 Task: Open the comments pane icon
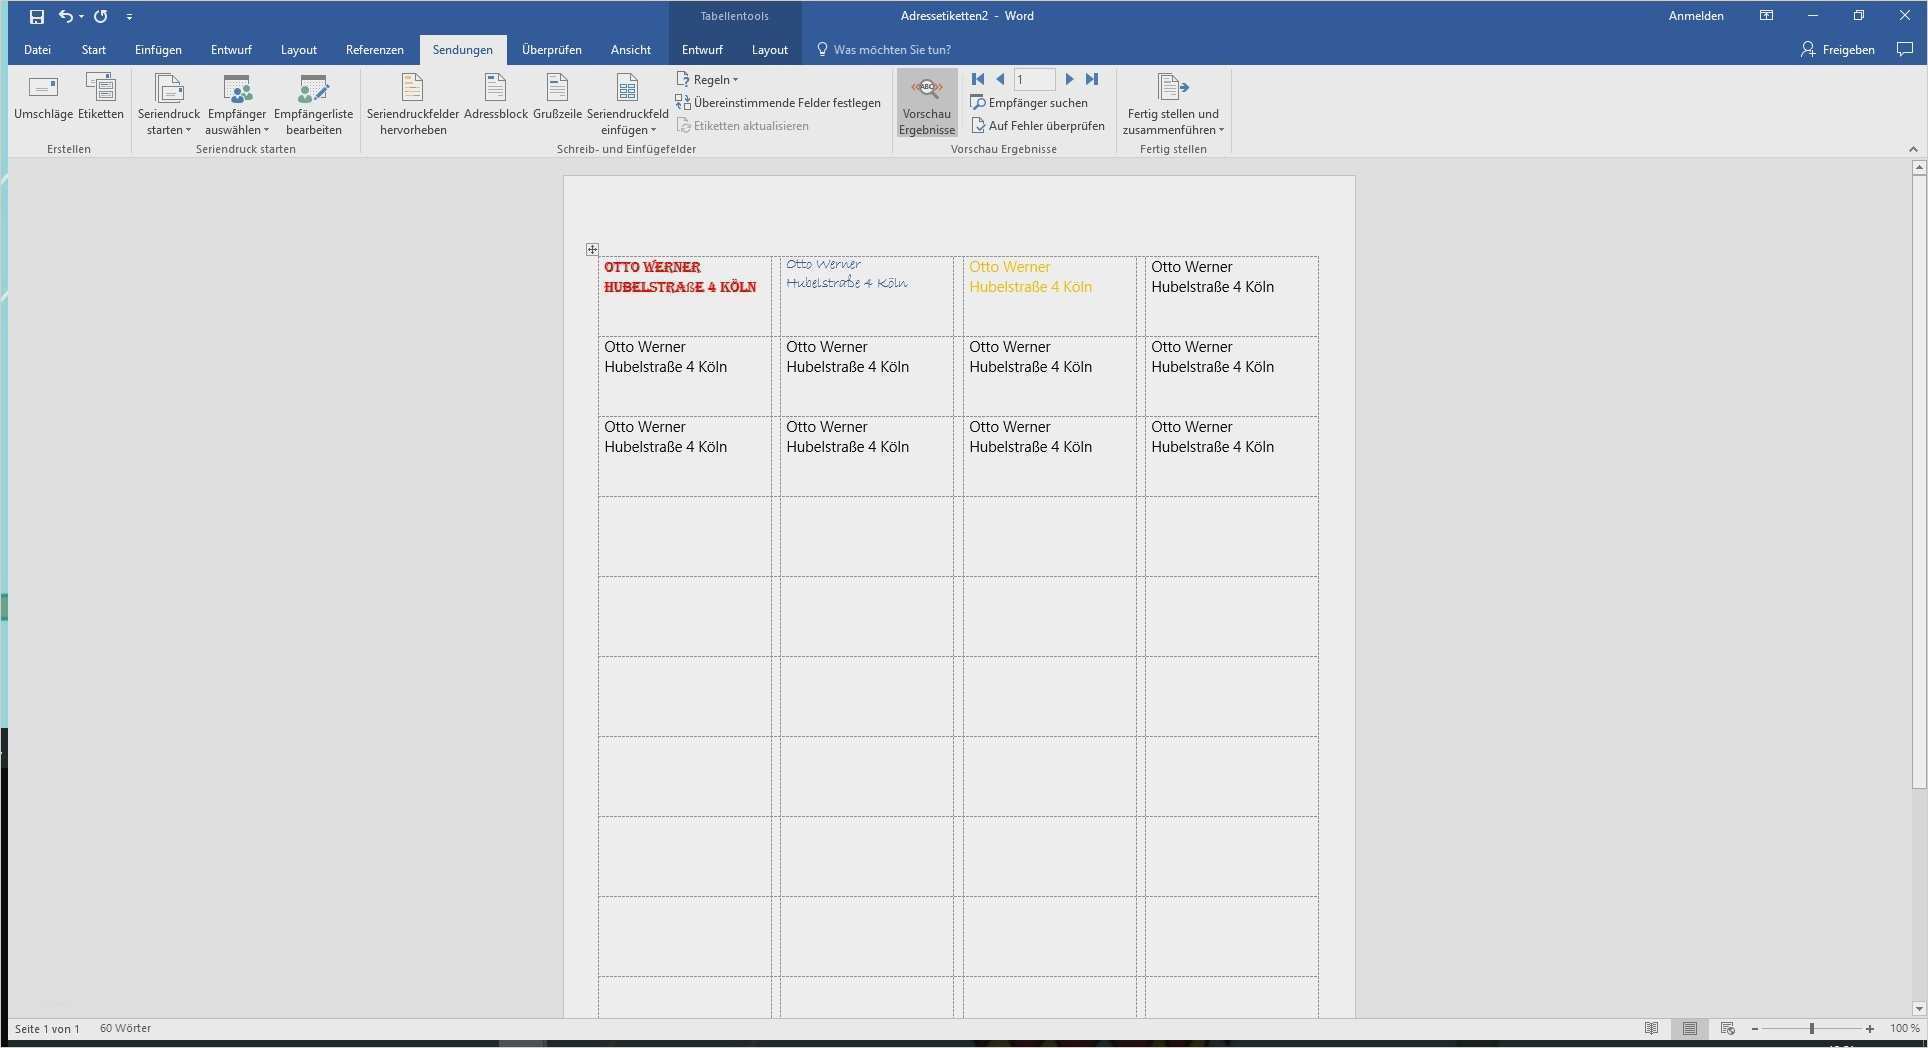click(x=1905, y=49)
